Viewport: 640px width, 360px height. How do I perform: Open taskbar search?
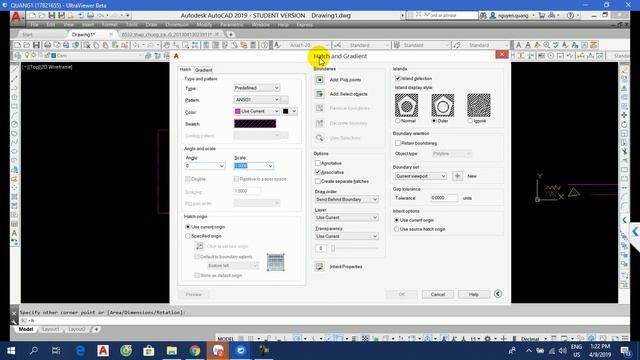click(34, 351)
